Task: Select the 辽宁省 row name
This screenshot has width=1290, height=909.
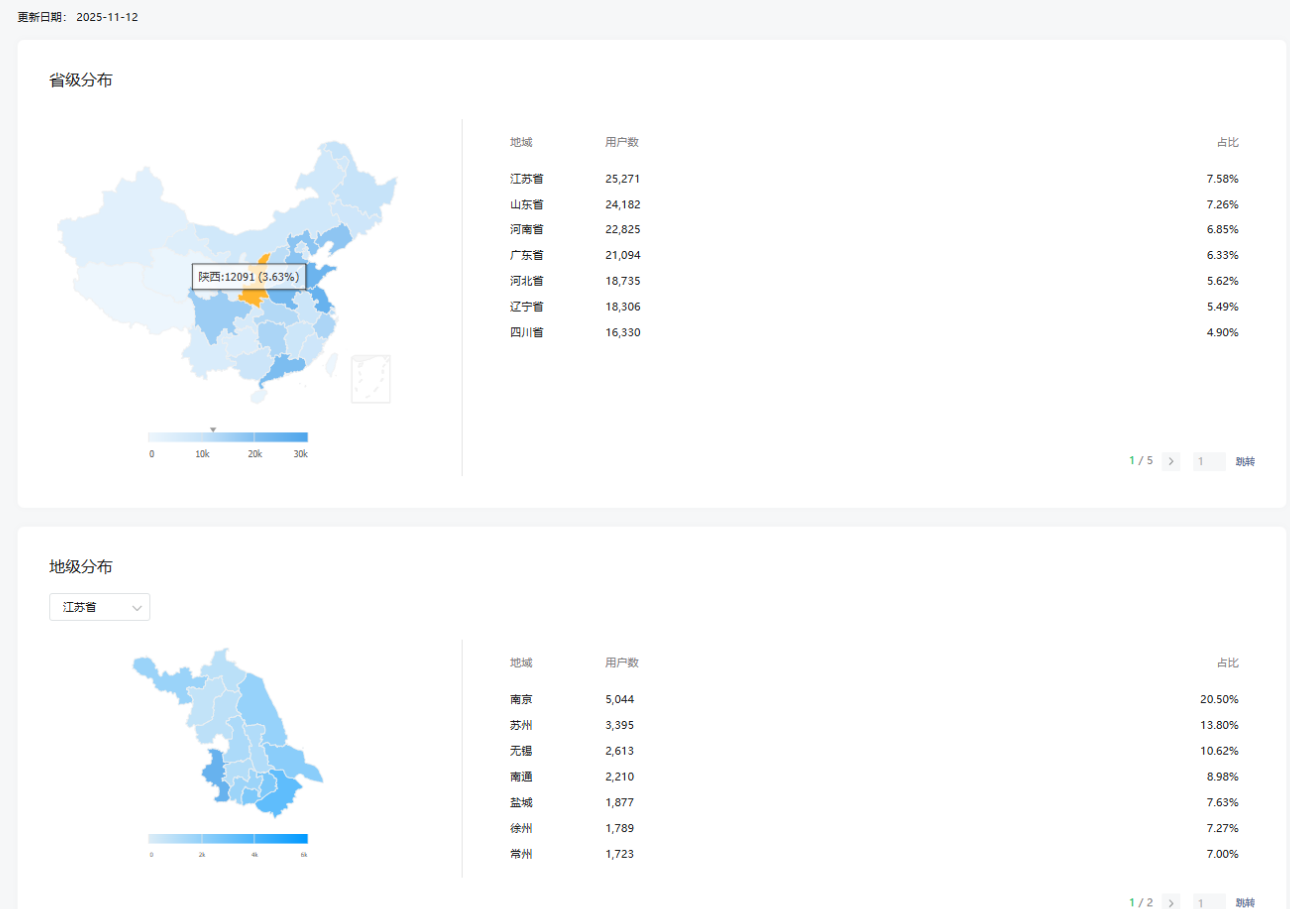Action: (526, 306)
